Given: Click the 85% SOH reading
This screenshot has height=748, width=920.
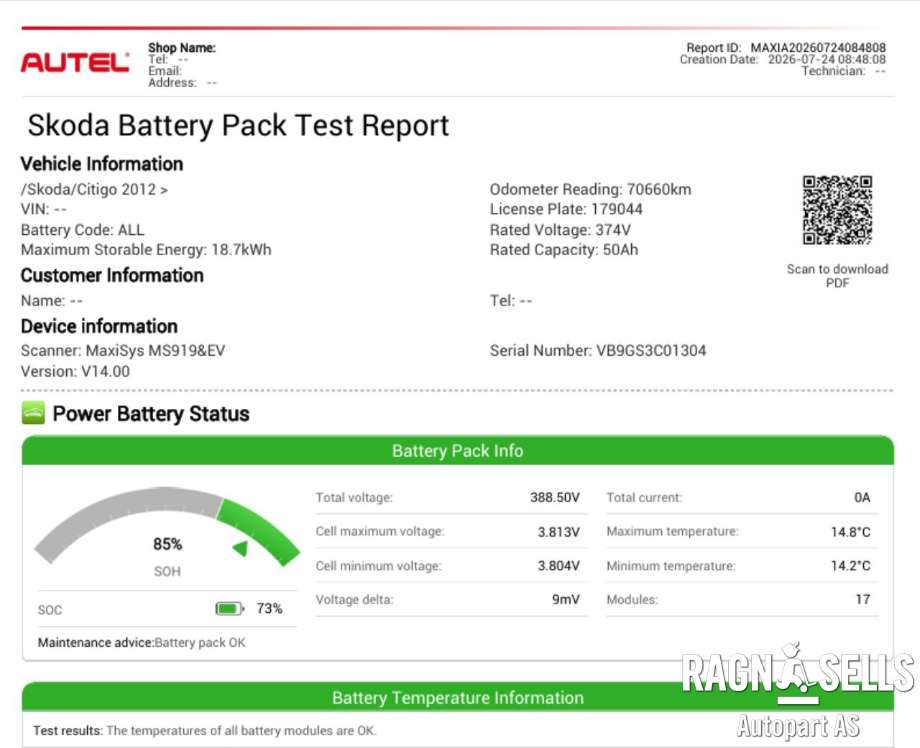Looking at the screenshot, I should coord(167,544).
